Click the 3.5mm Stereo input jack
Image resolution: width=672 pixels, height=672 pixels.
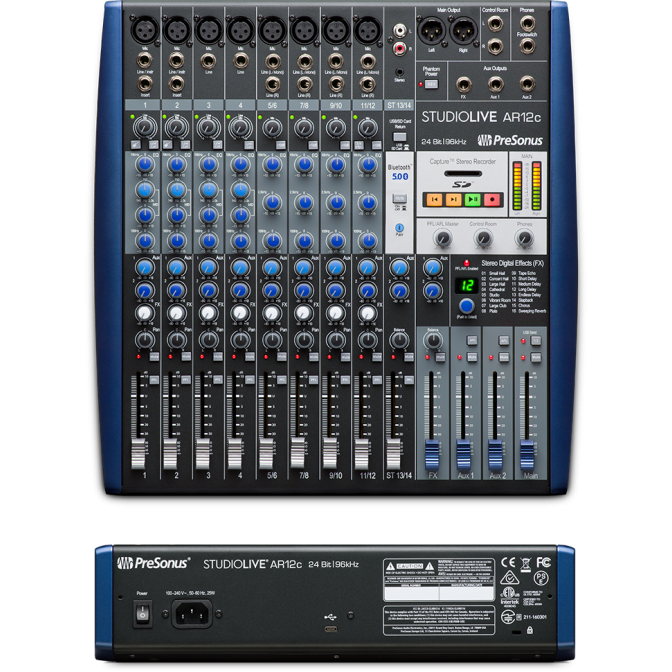pyautogui.click(x=399, y=72)
